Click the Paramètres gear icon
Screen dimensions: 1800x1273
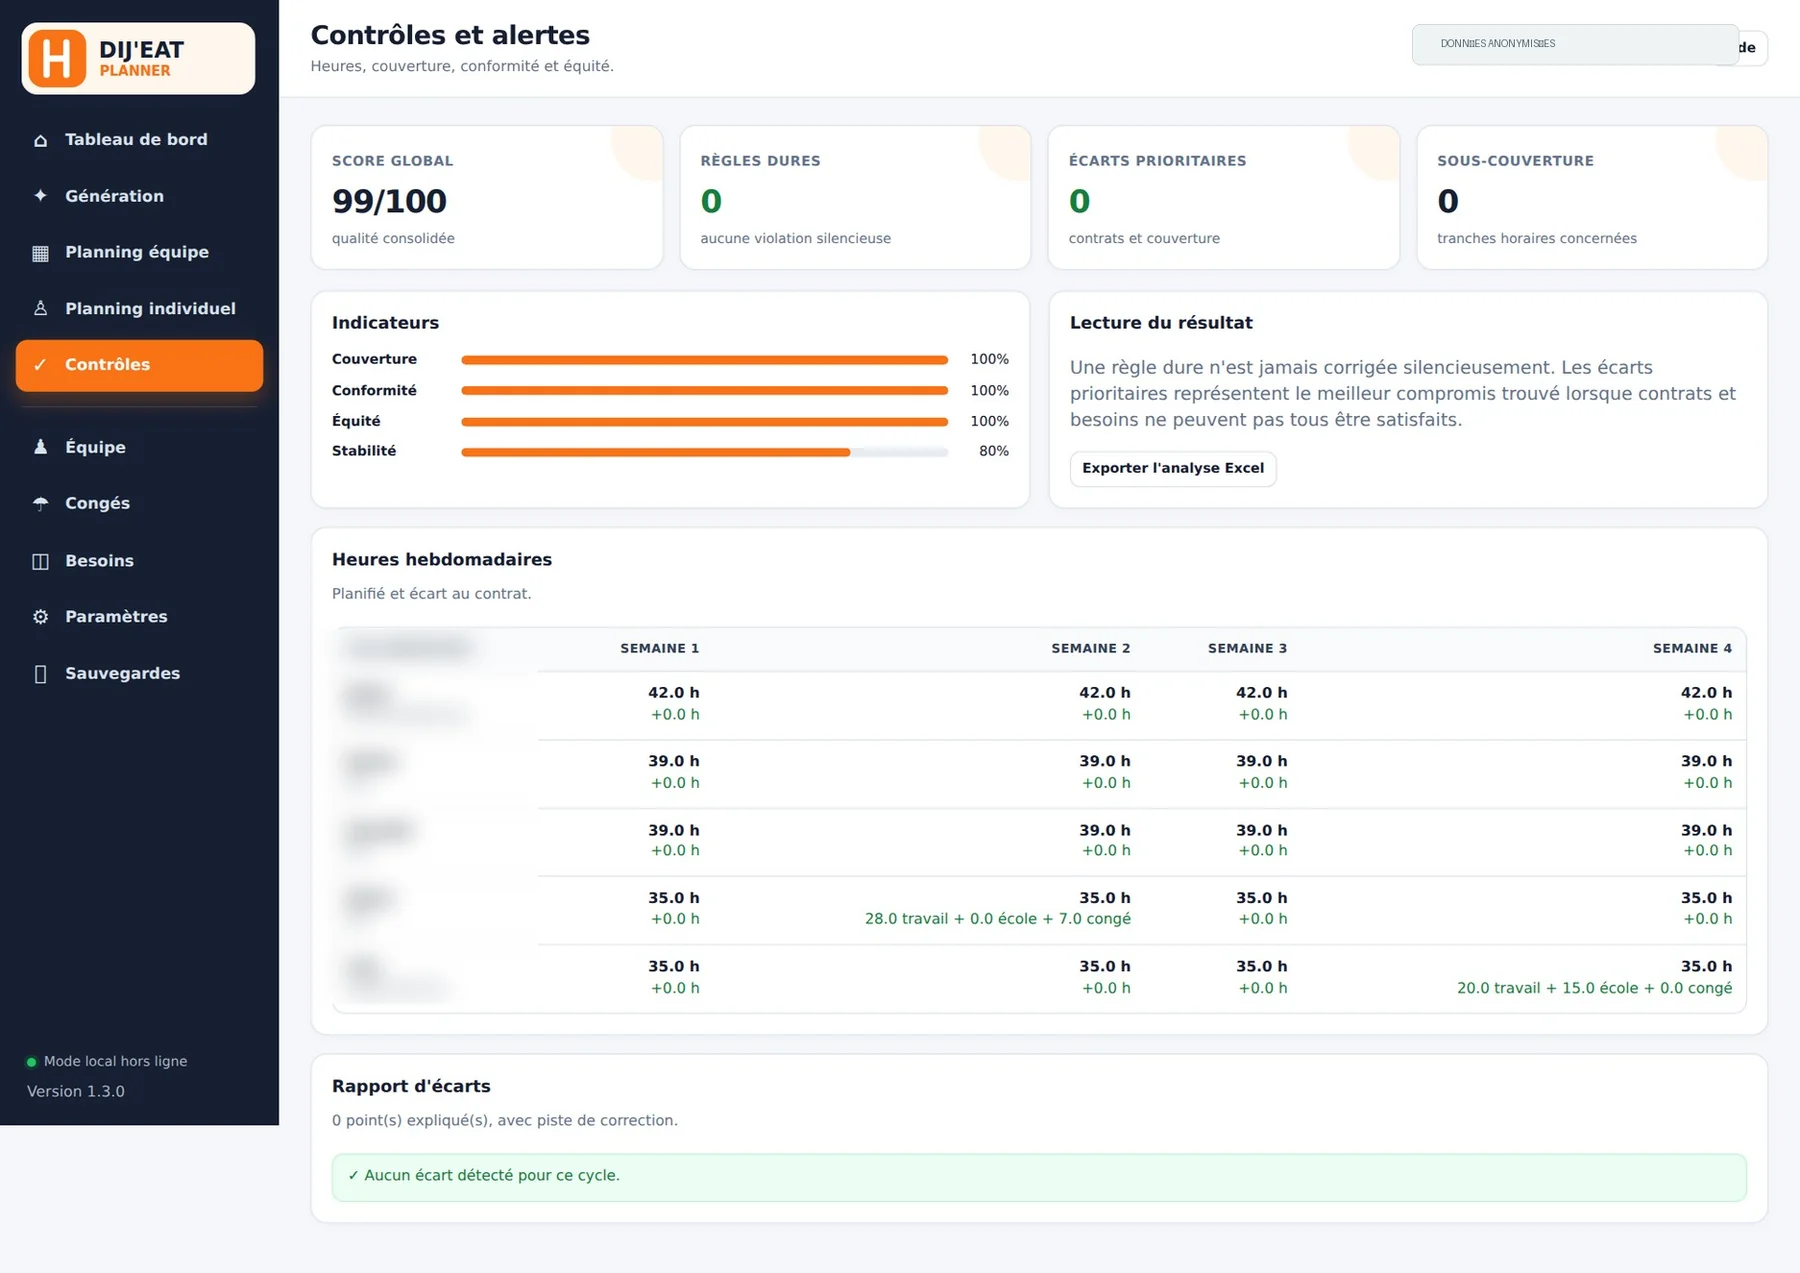(40, 617)
